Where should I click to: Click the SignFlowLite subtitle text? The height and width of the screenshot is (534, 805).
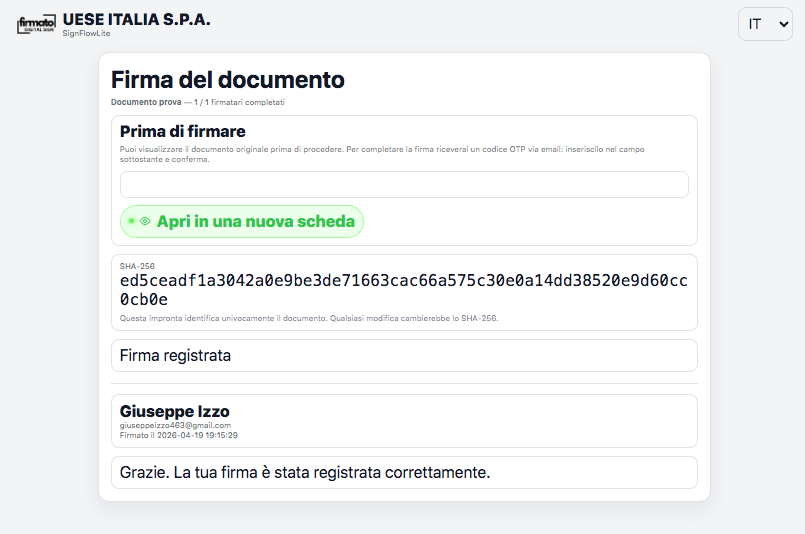[86, 34]
